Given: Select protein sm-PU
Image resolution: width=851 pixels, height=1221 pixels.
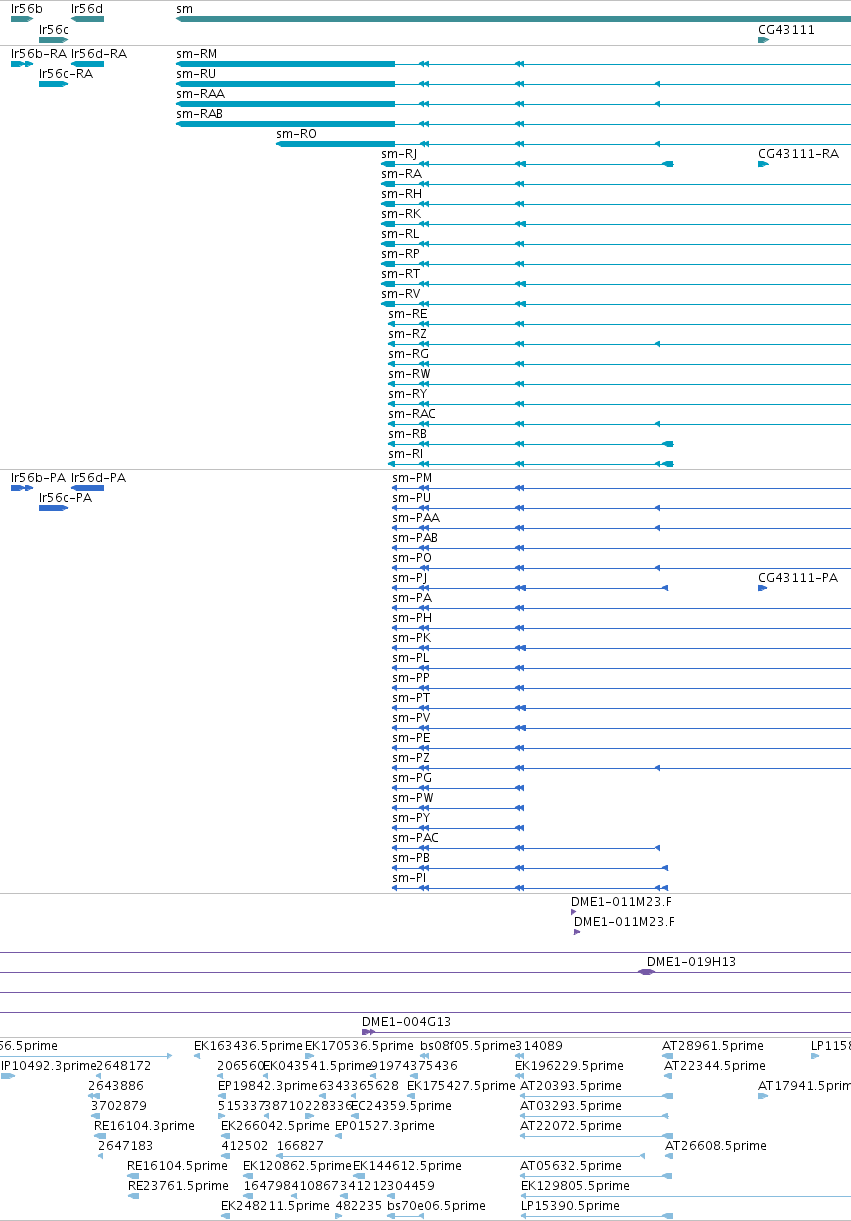Looking at the screenshot, I should 412,497.
